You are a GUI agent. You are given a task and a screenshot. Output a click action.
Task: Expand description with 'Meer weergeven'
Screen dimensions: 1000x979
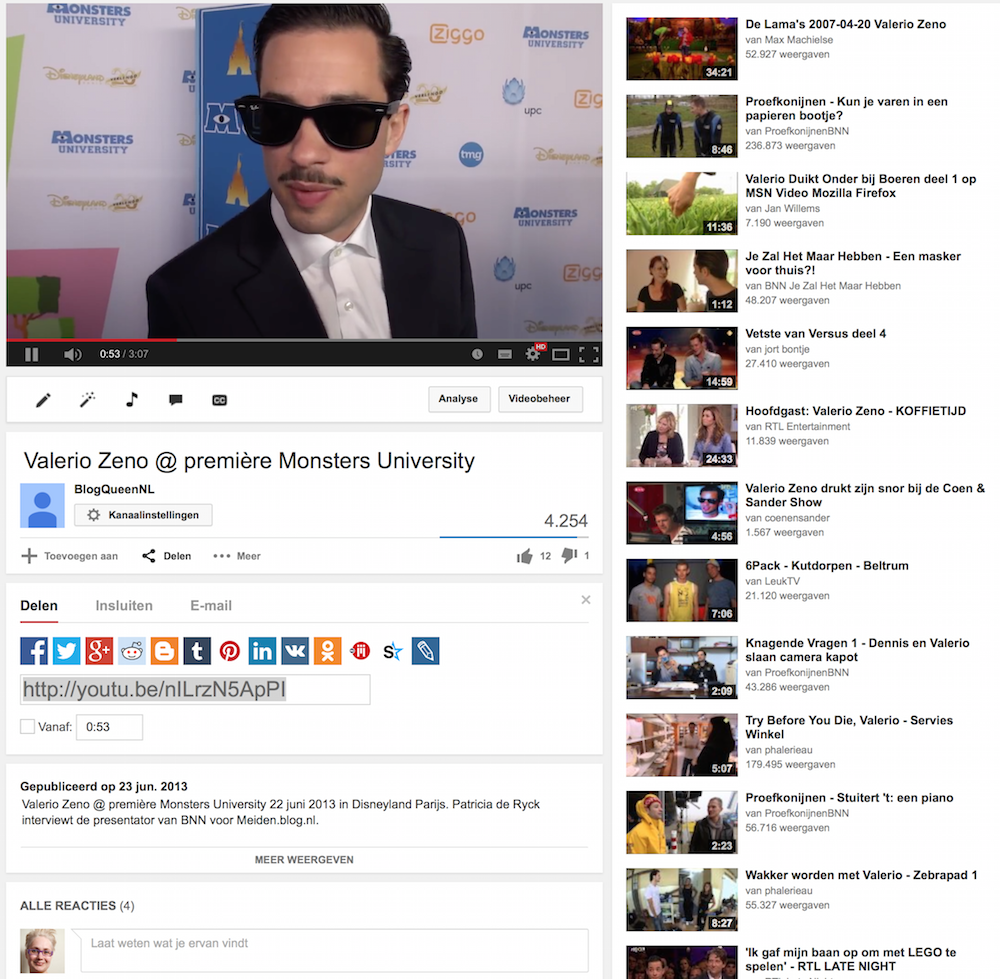tap(304, 859)
